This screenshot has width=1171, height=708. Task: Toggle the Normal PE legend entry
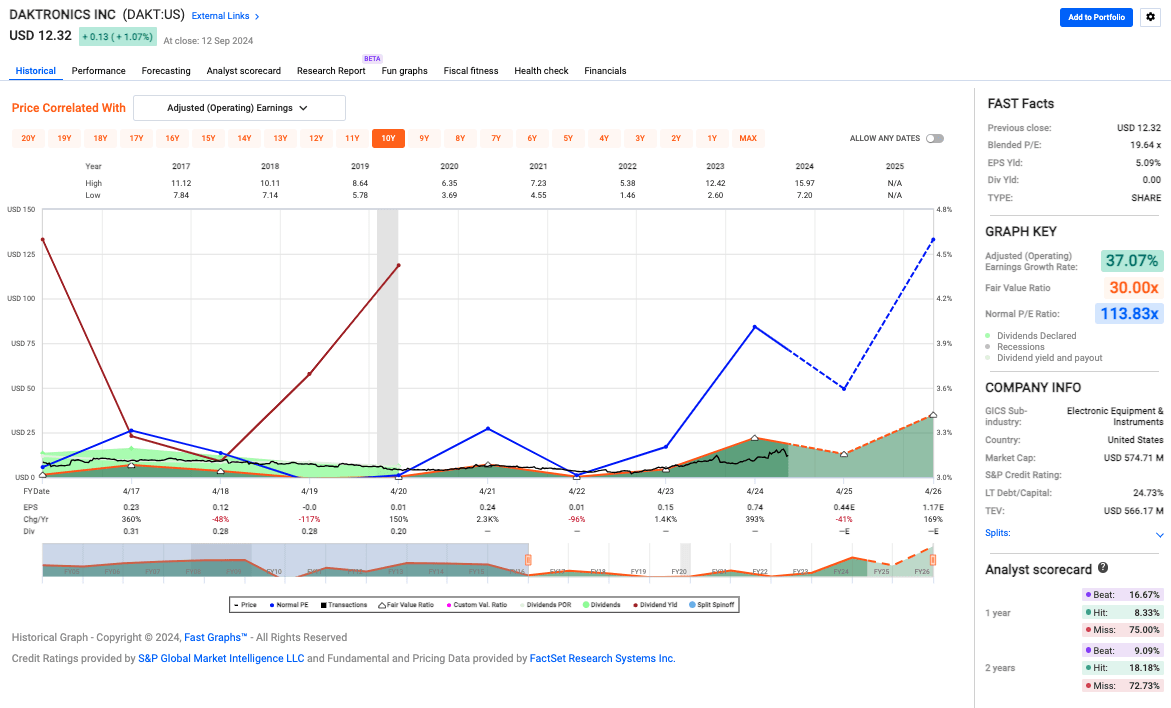(288, 605)
